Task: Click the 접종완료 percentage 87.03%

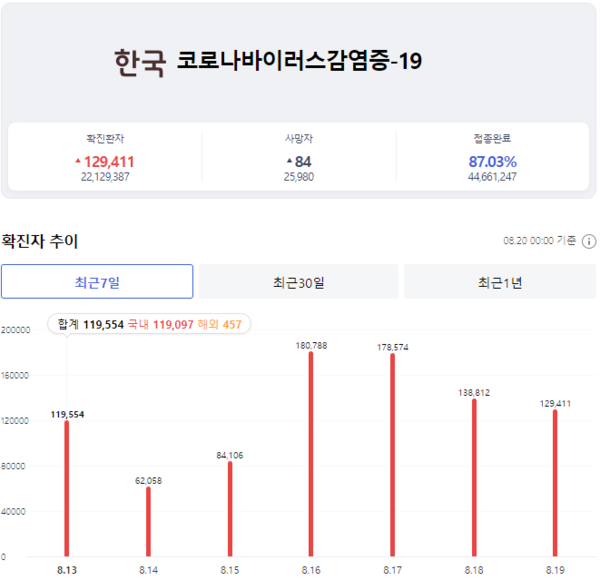Action: (x=492, y=162)
